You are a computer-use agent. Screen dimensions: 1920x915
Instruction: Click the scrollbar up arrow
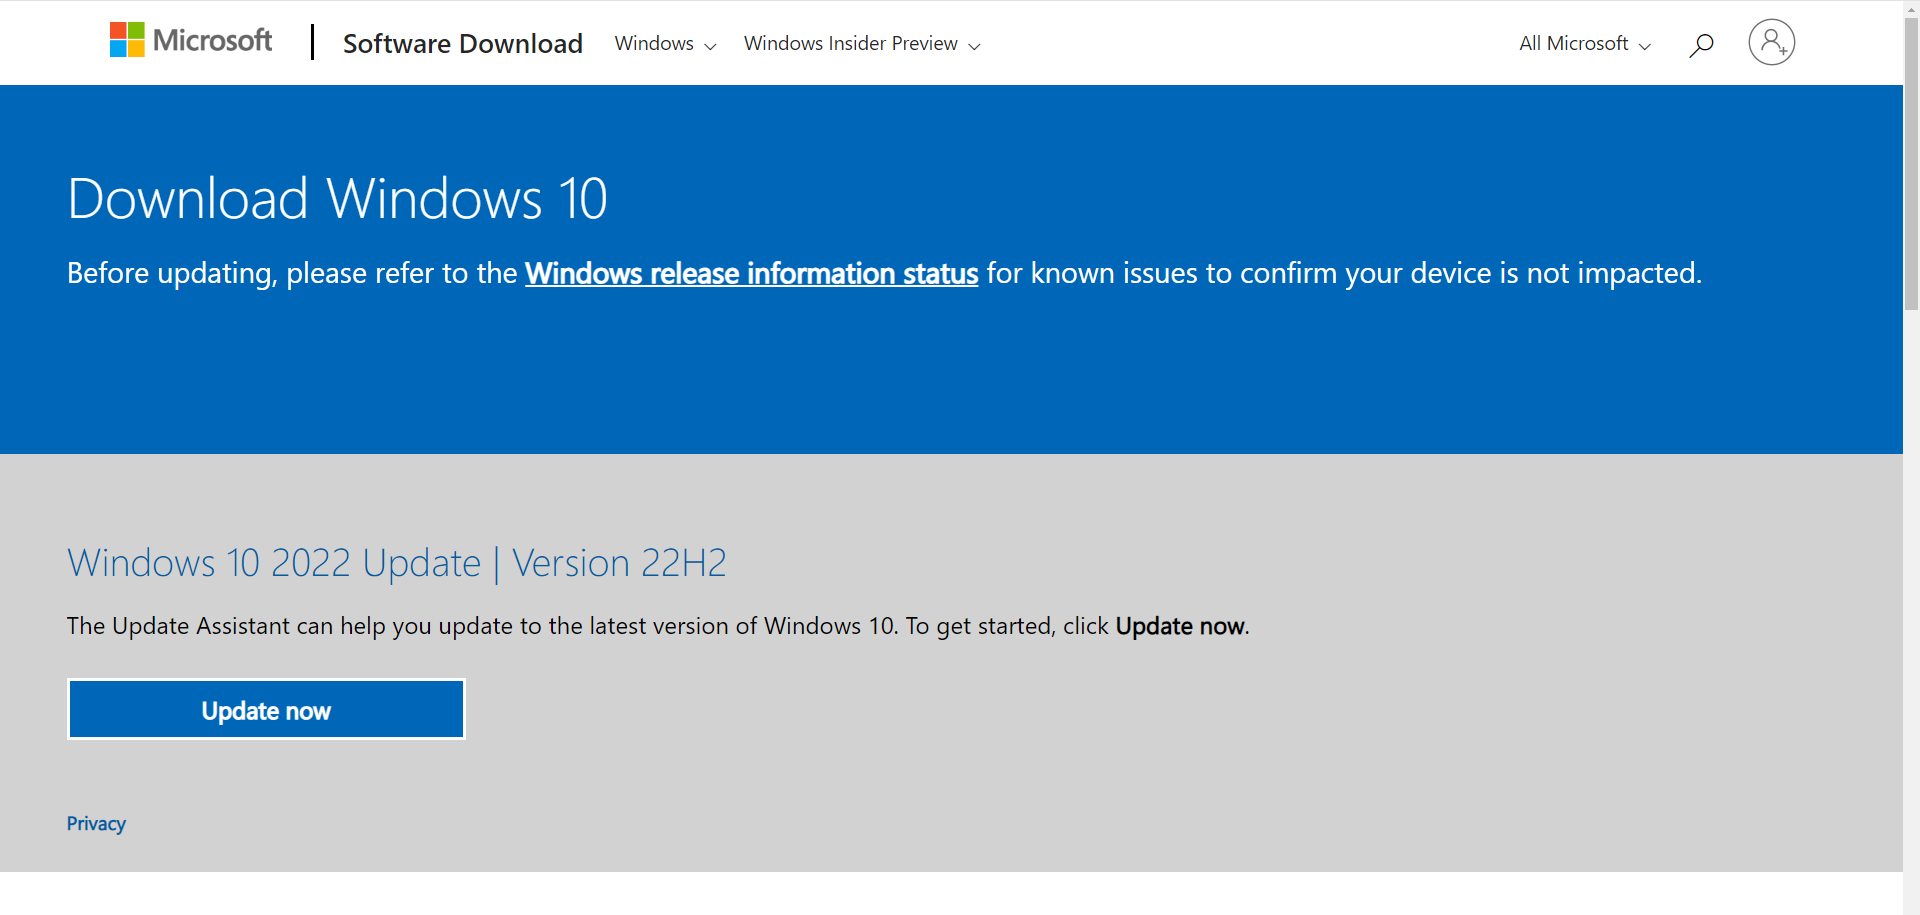[1911, 9]
